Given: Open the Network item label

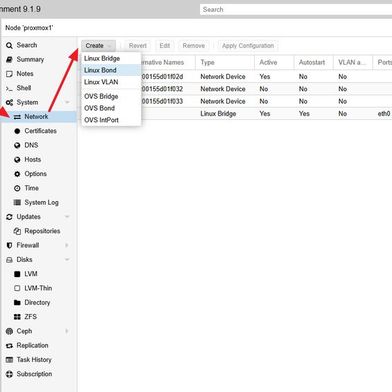Looking at the screenshot, I should point(36,117).
